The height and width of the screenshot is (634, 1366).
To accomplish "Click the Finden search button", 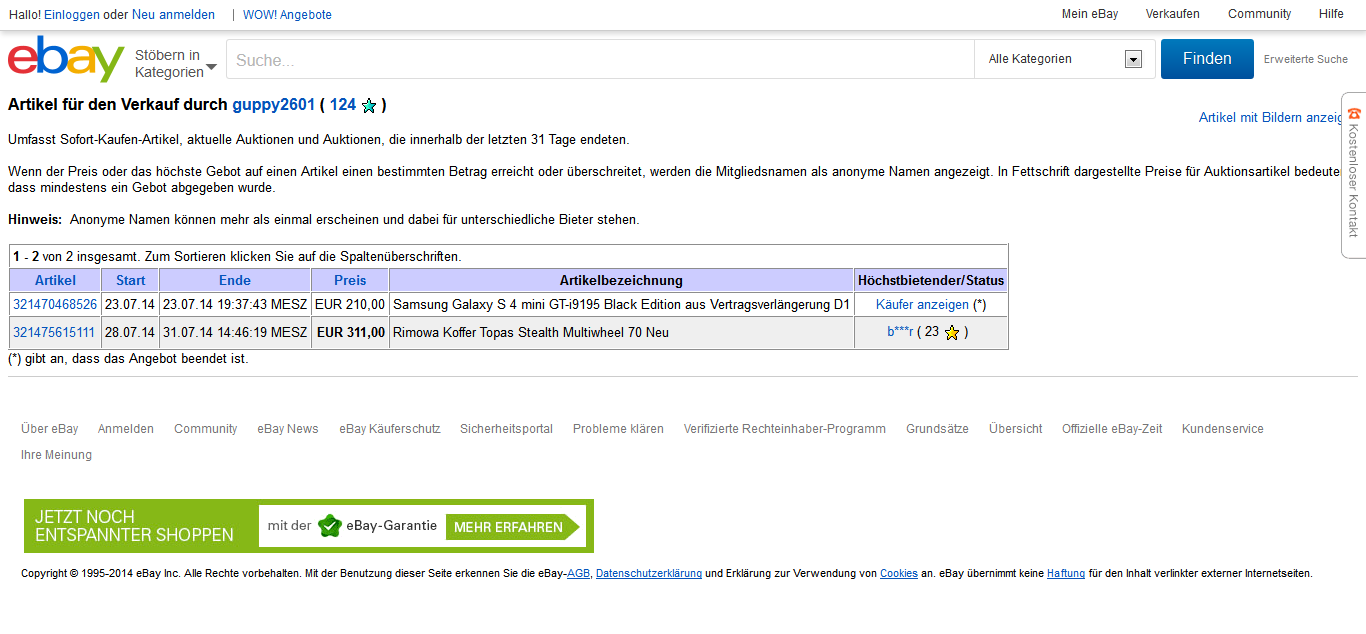I will pos(1207,59).
